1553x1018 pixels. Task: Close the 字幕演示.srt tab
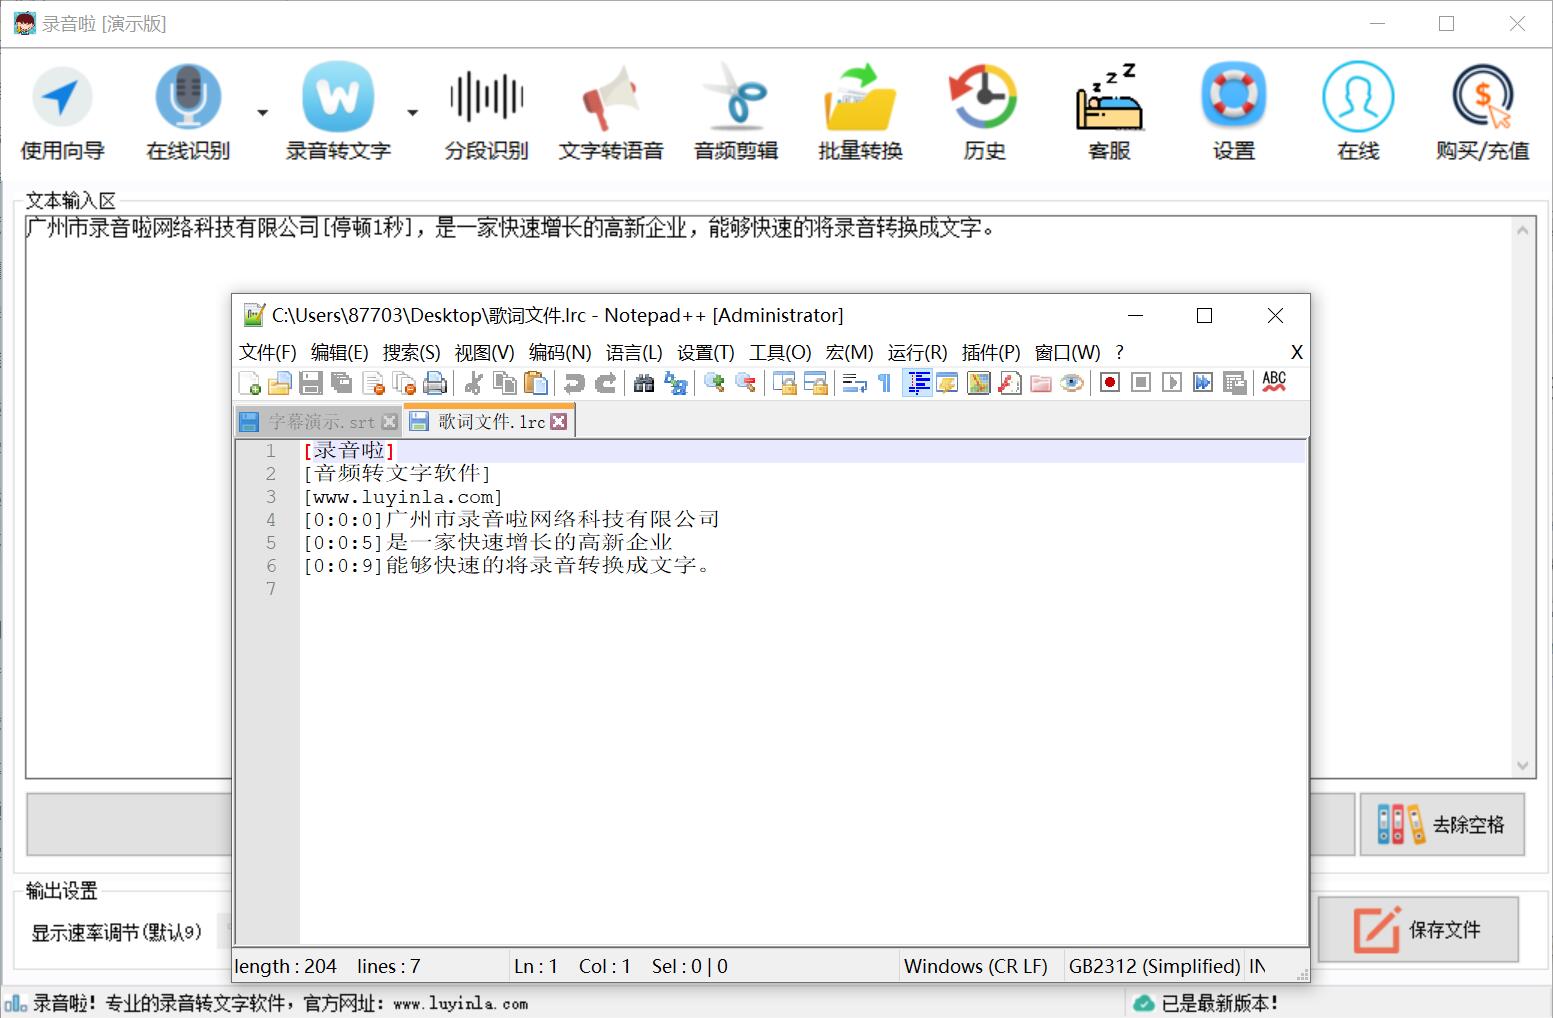coord(390,422)
